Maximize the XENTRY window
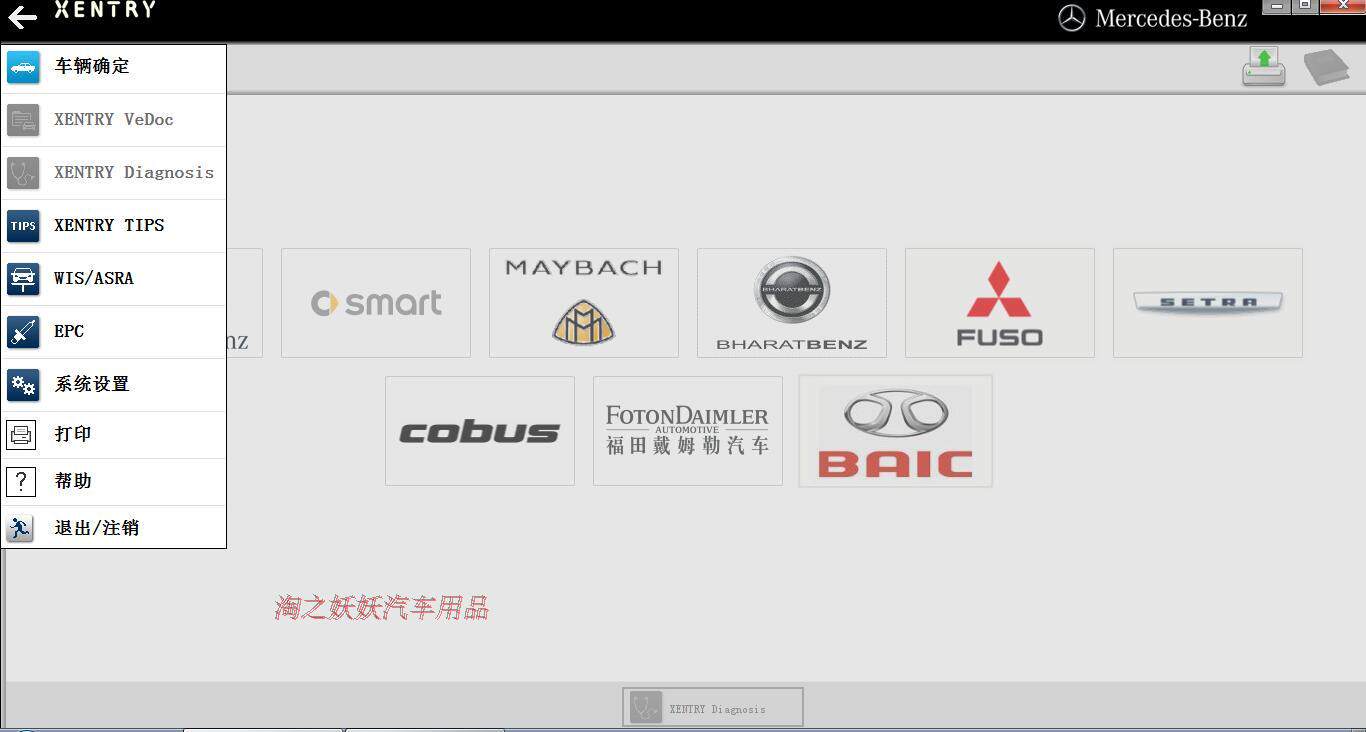The image size is (1366, 732). 1304,7
